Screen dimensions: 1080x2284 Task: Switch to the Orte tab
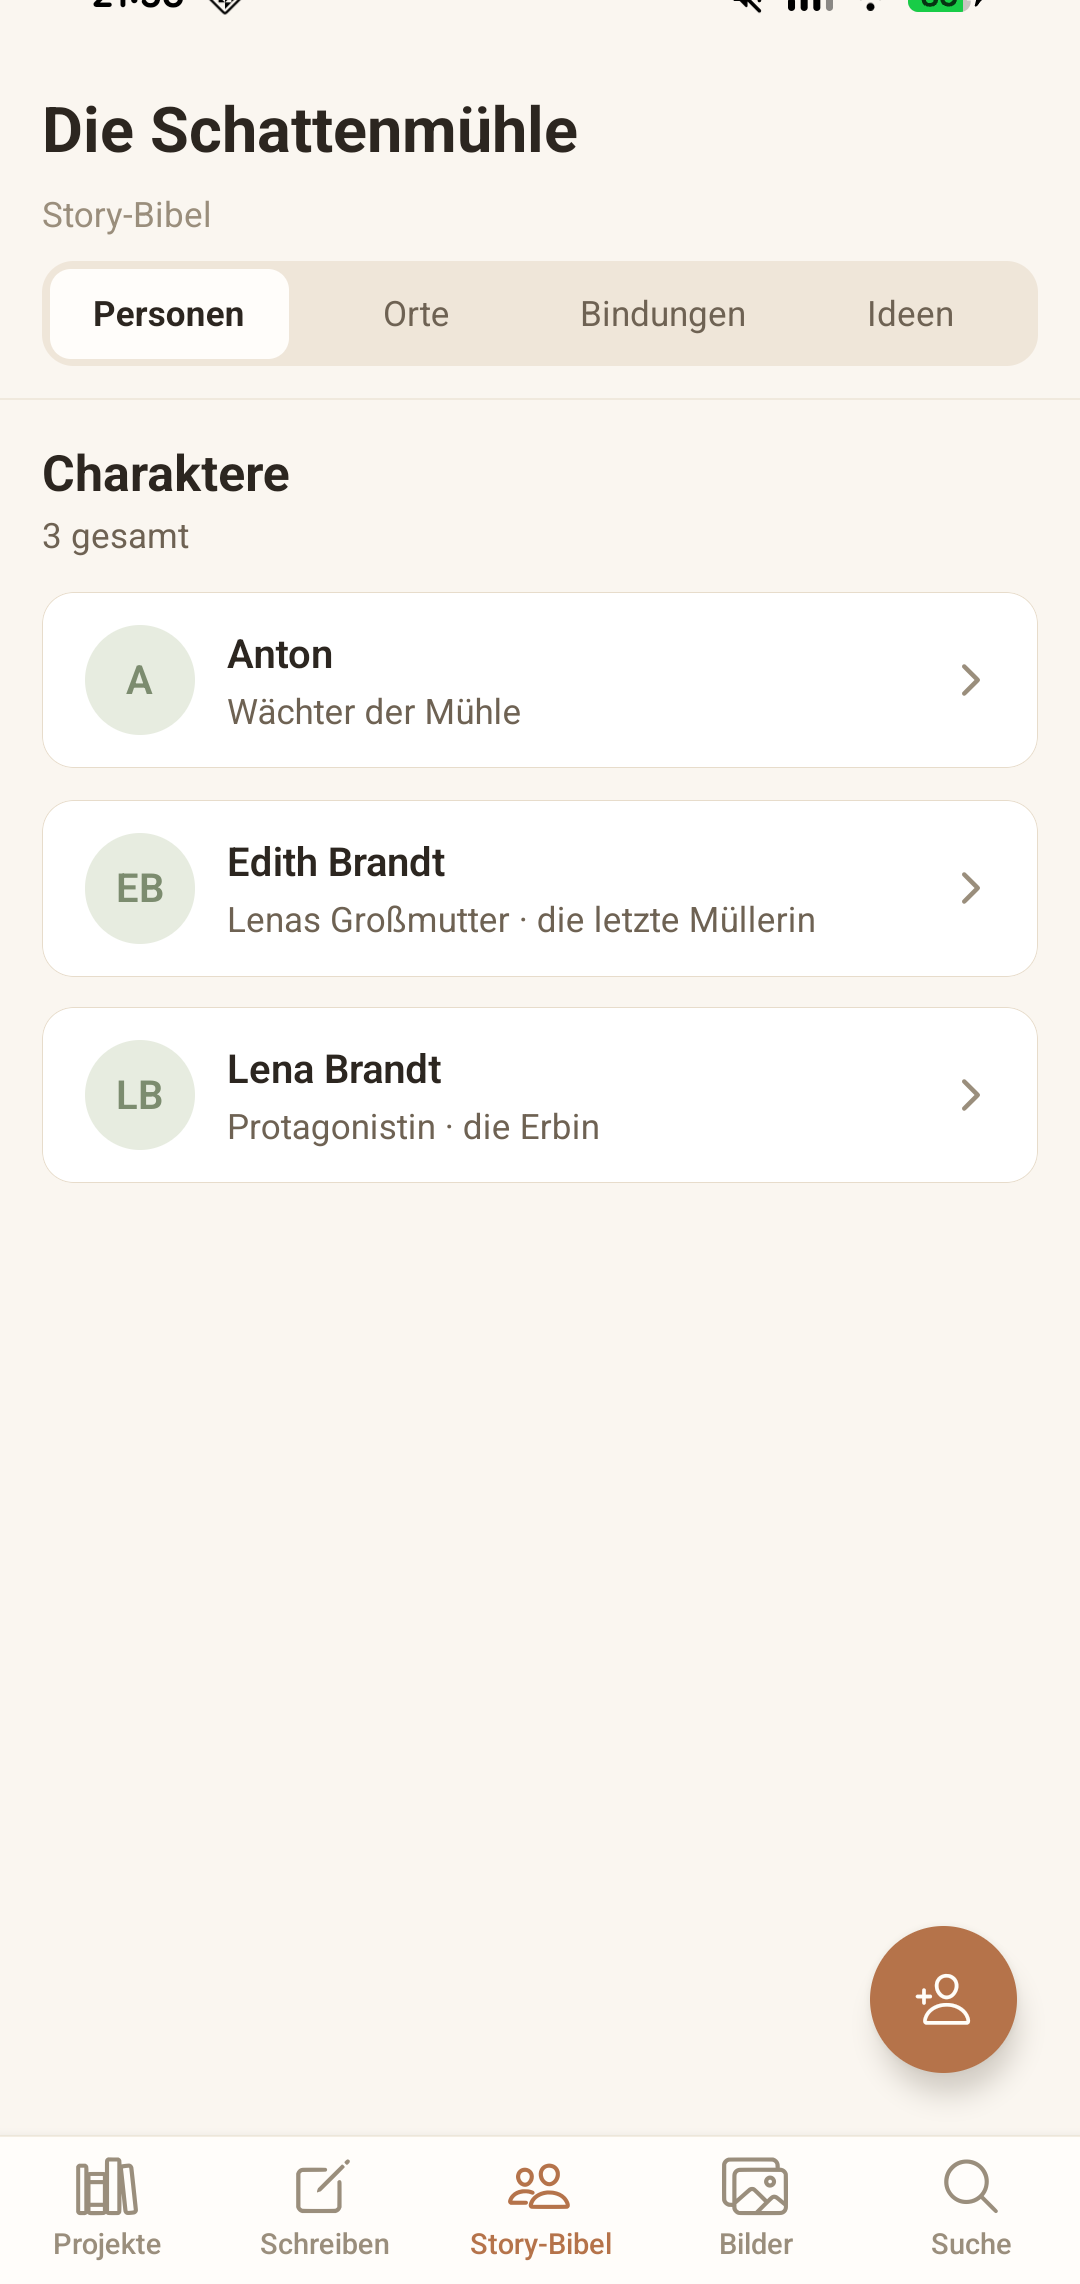(x=416, y=314)
